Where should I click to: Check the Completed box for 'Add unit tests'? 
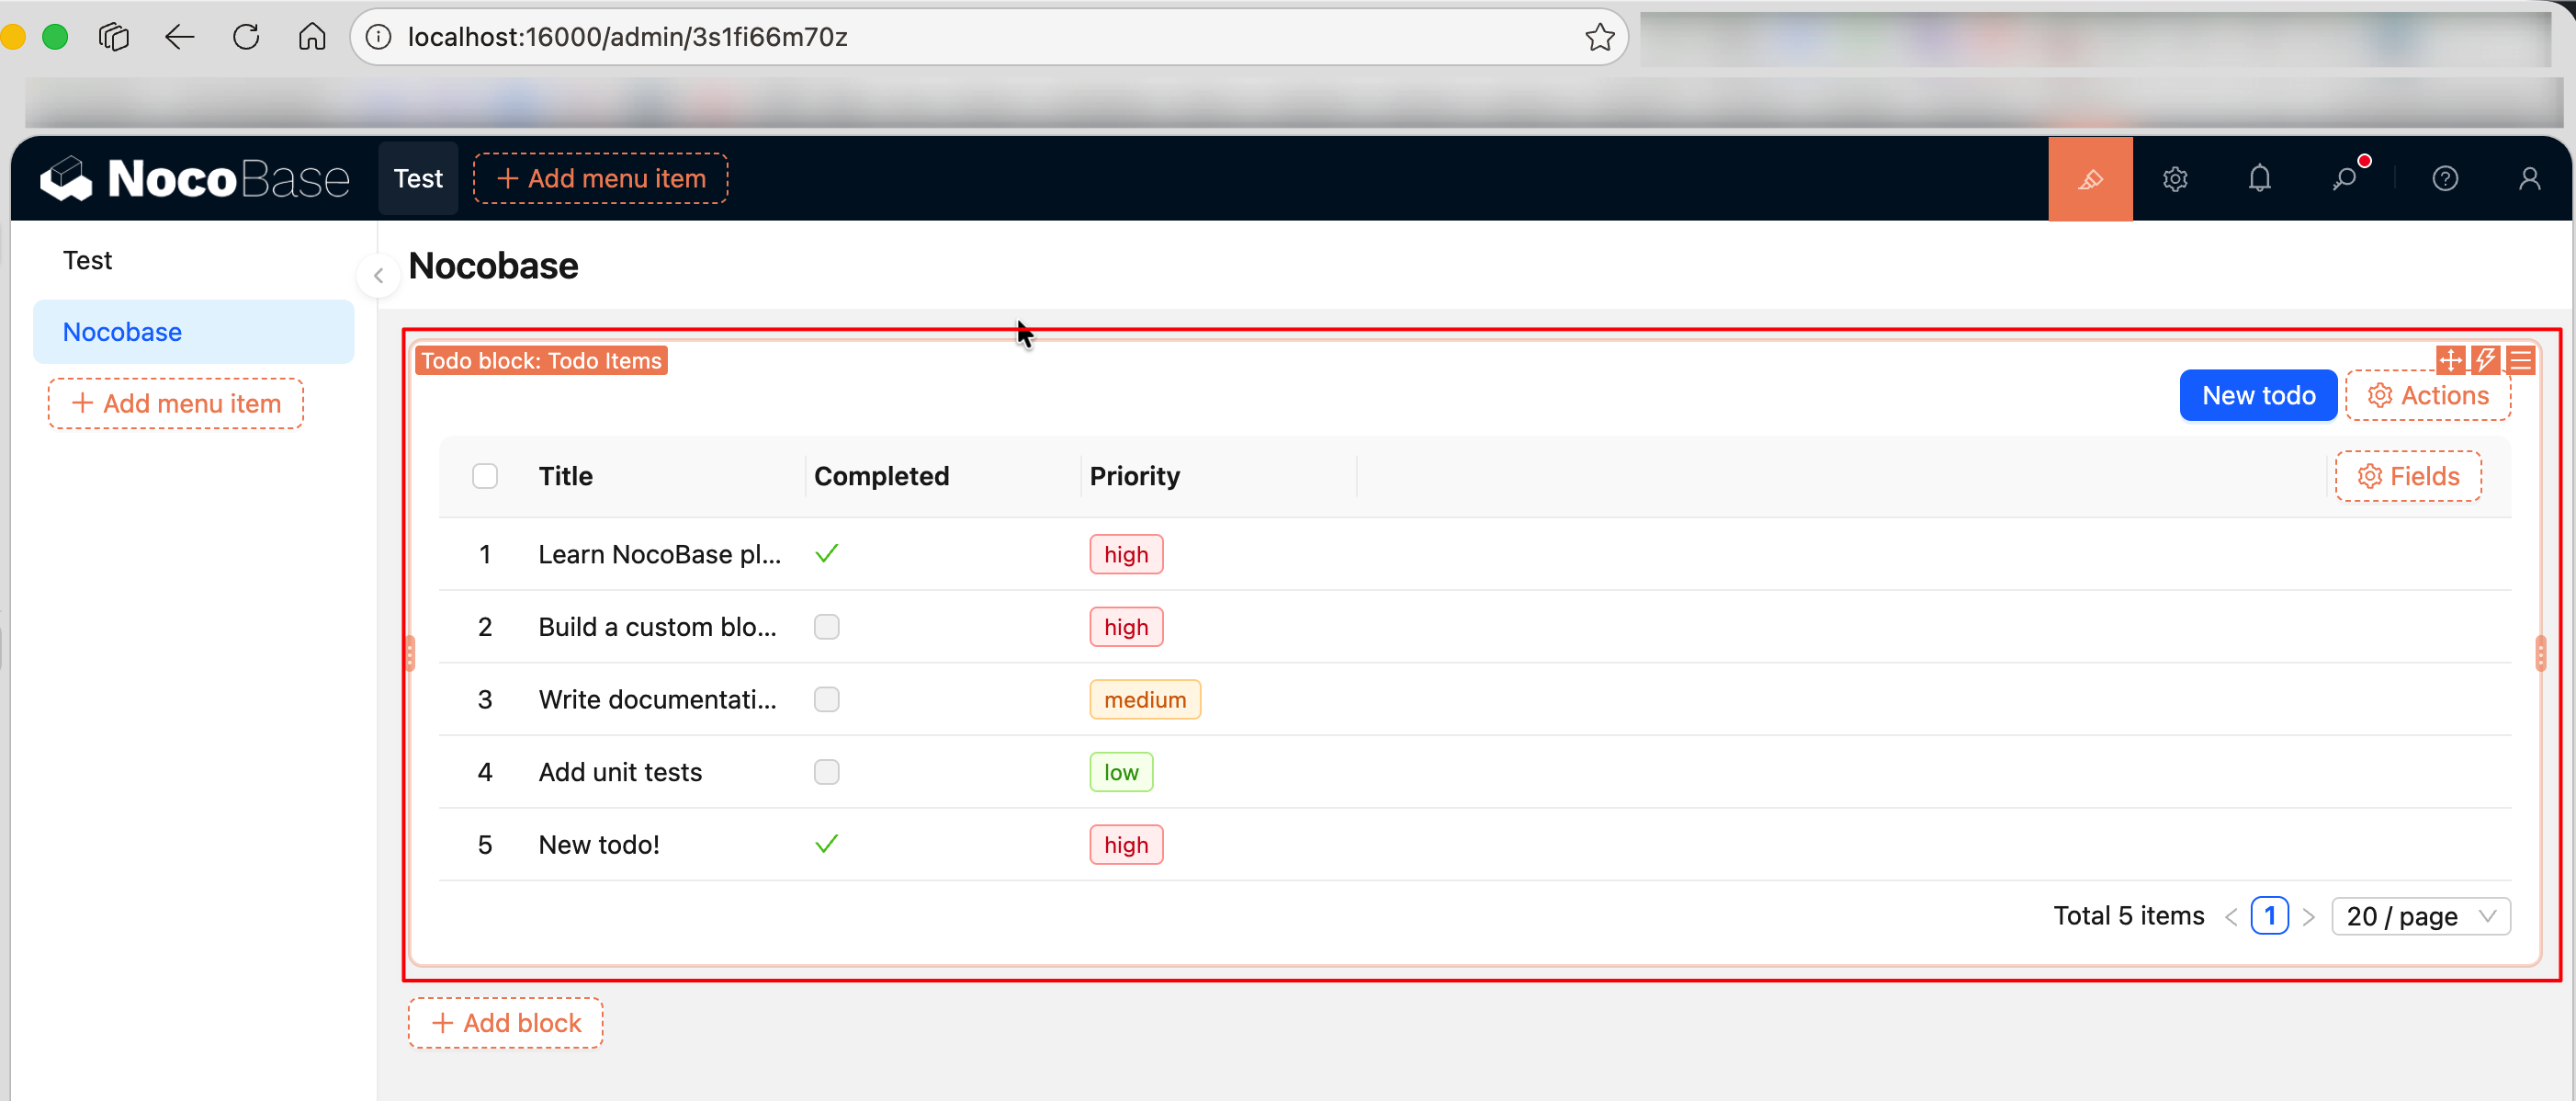click(826, 771)
